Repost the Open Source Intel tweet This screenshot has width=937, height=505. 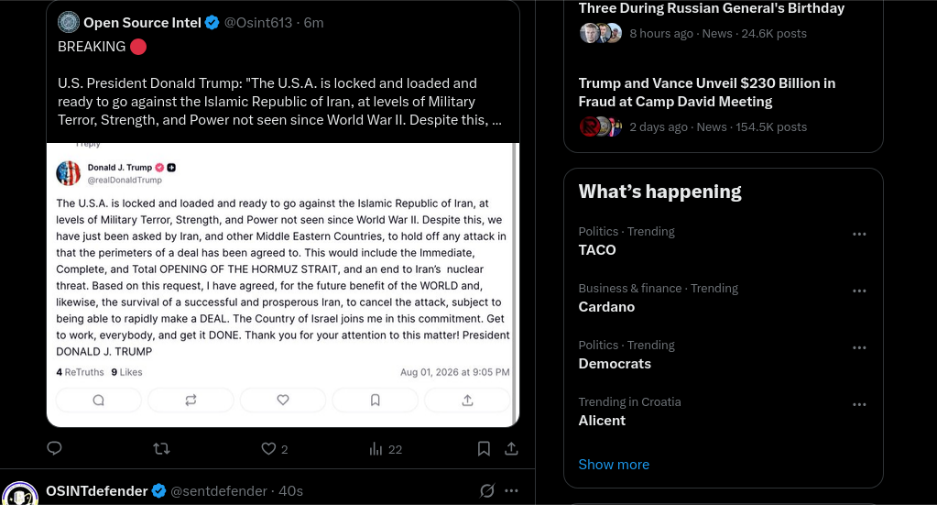click(x=161, y=448)
